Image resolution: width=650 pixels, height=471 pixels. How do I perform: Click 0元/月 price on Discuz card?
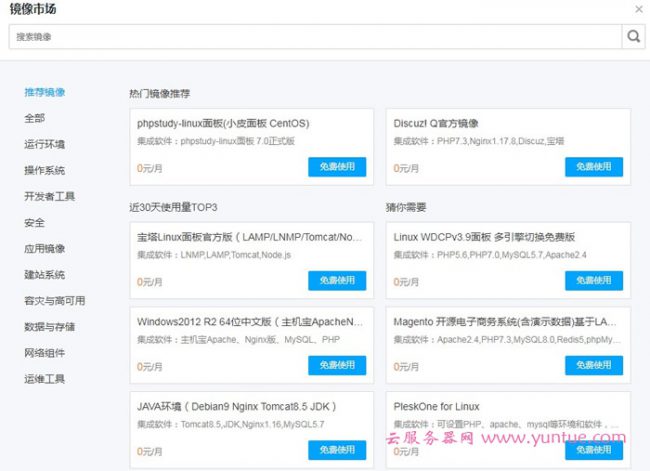pyautogui.click(x=406, y=168)
